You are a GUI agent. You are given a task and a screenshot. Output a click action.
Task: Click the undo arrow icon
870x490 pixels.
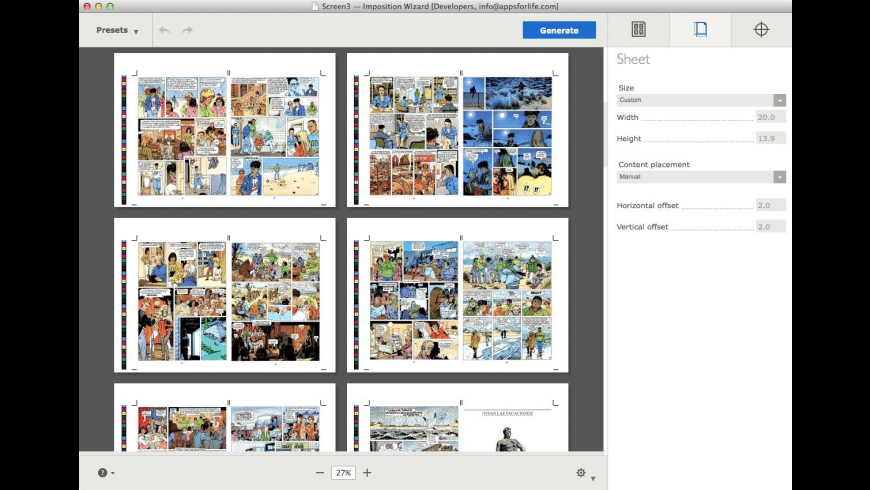164,30
